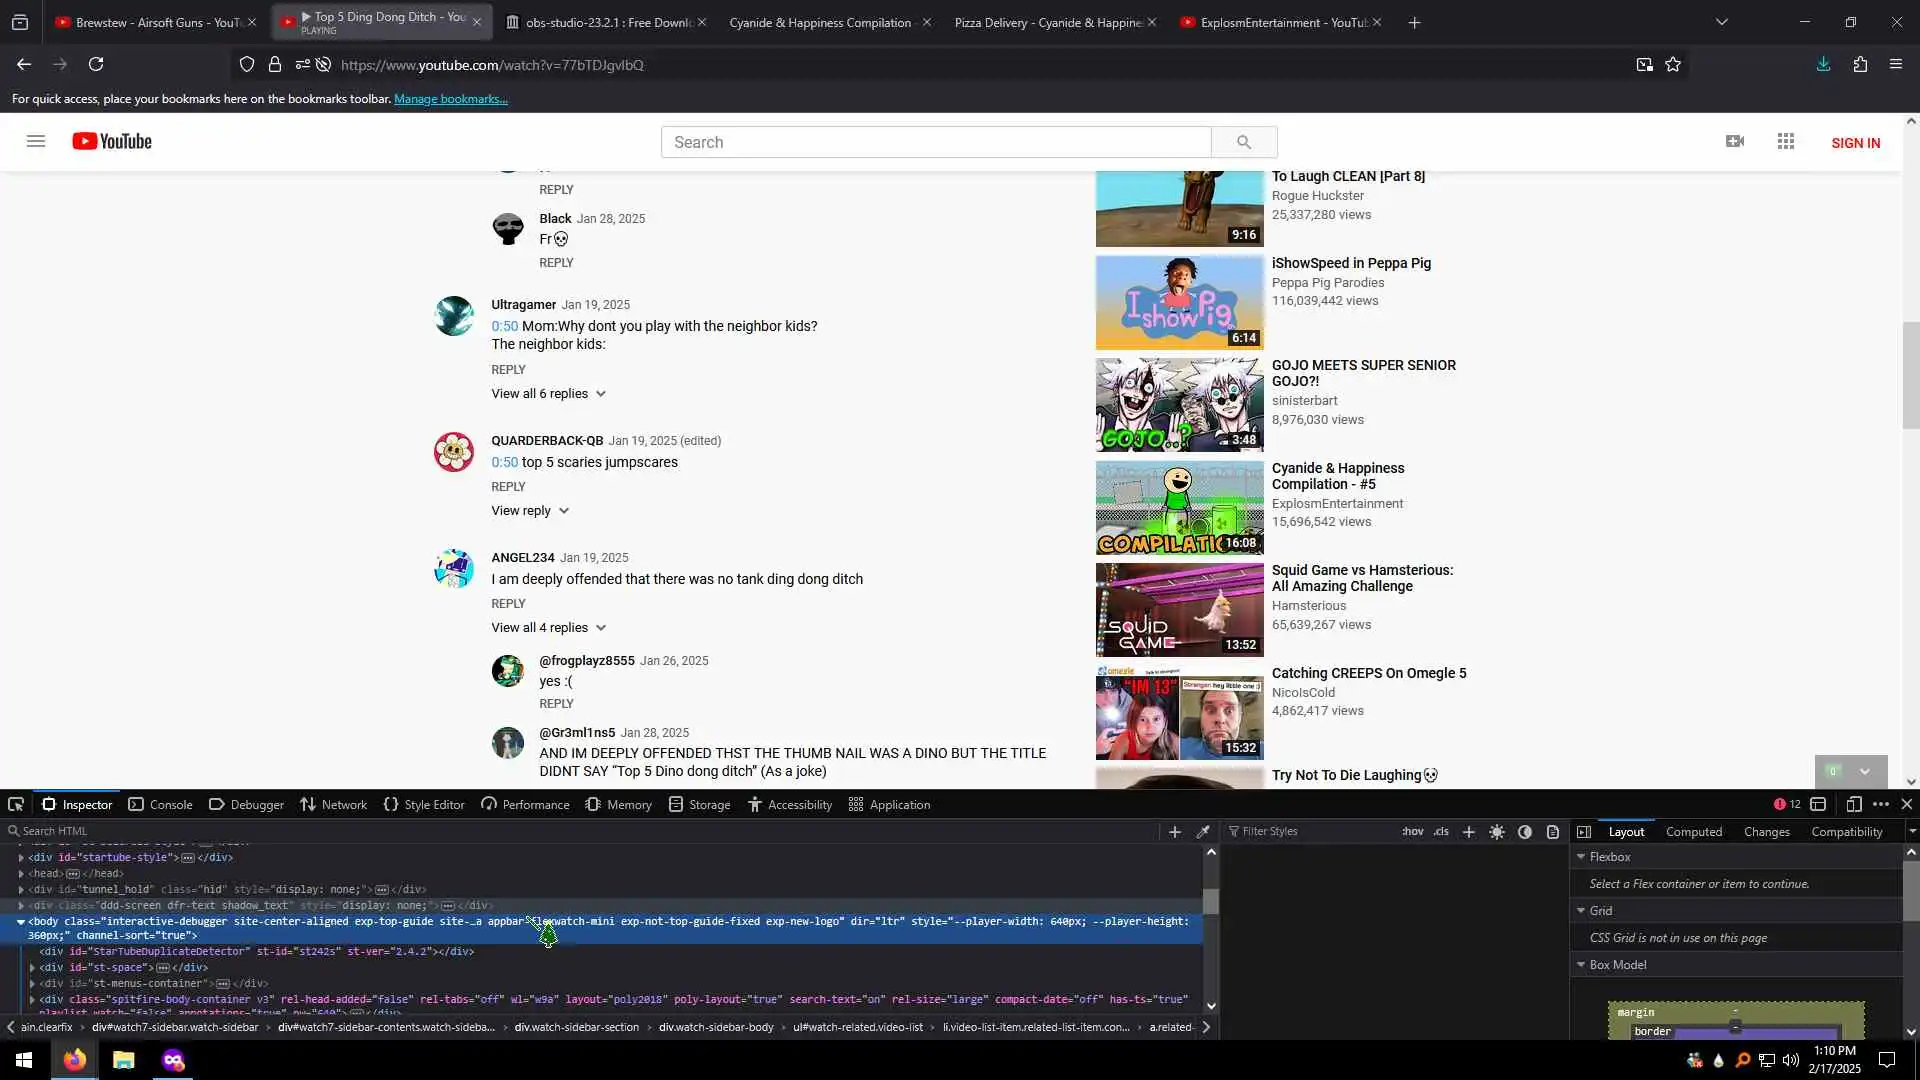The image size is (1920, 1080).
Task: Click SIGN IN on YouTube
Action: pos(1855,143)
